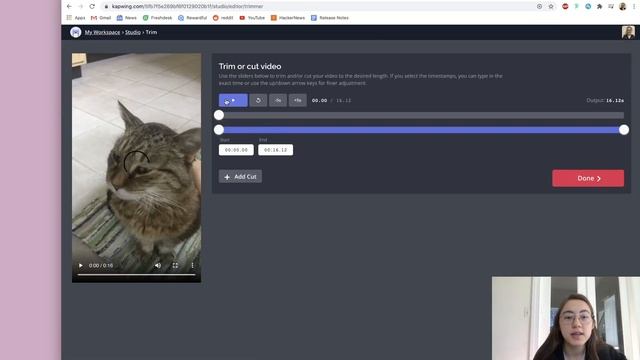Click the webcam overlay of the presenter

(566, 318)
